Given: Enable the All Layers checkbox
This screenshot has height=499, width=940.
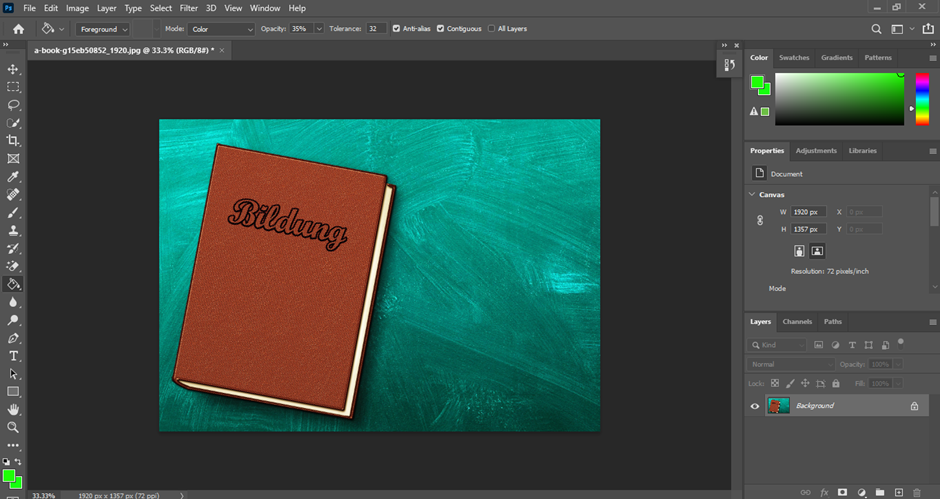Looking at the screenshot, I should click(x=492, y=29).
